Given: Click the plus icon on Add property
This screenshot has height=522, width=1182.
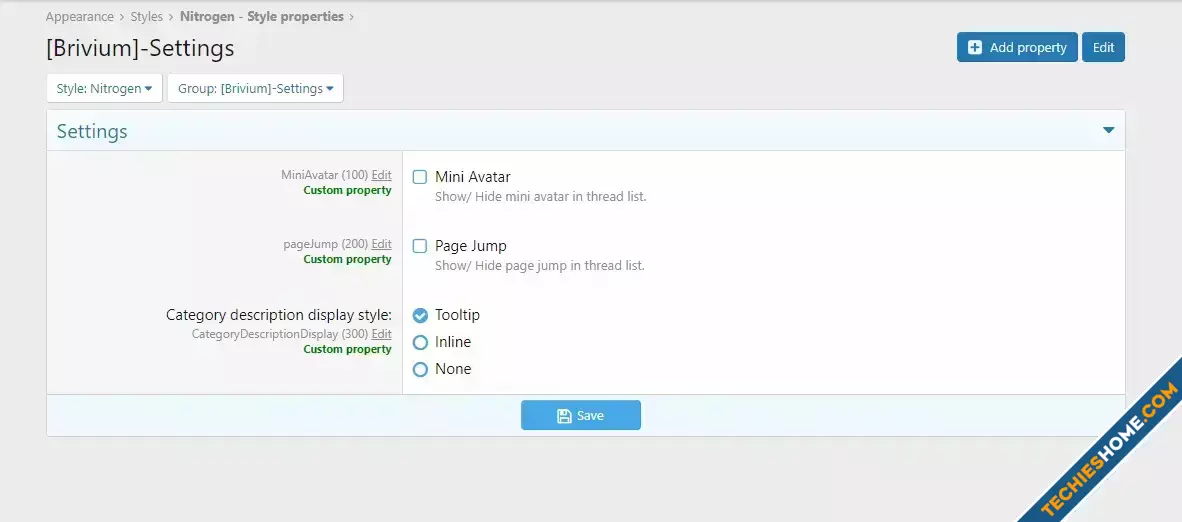Looking at the screenshot, I should point(975,47).
